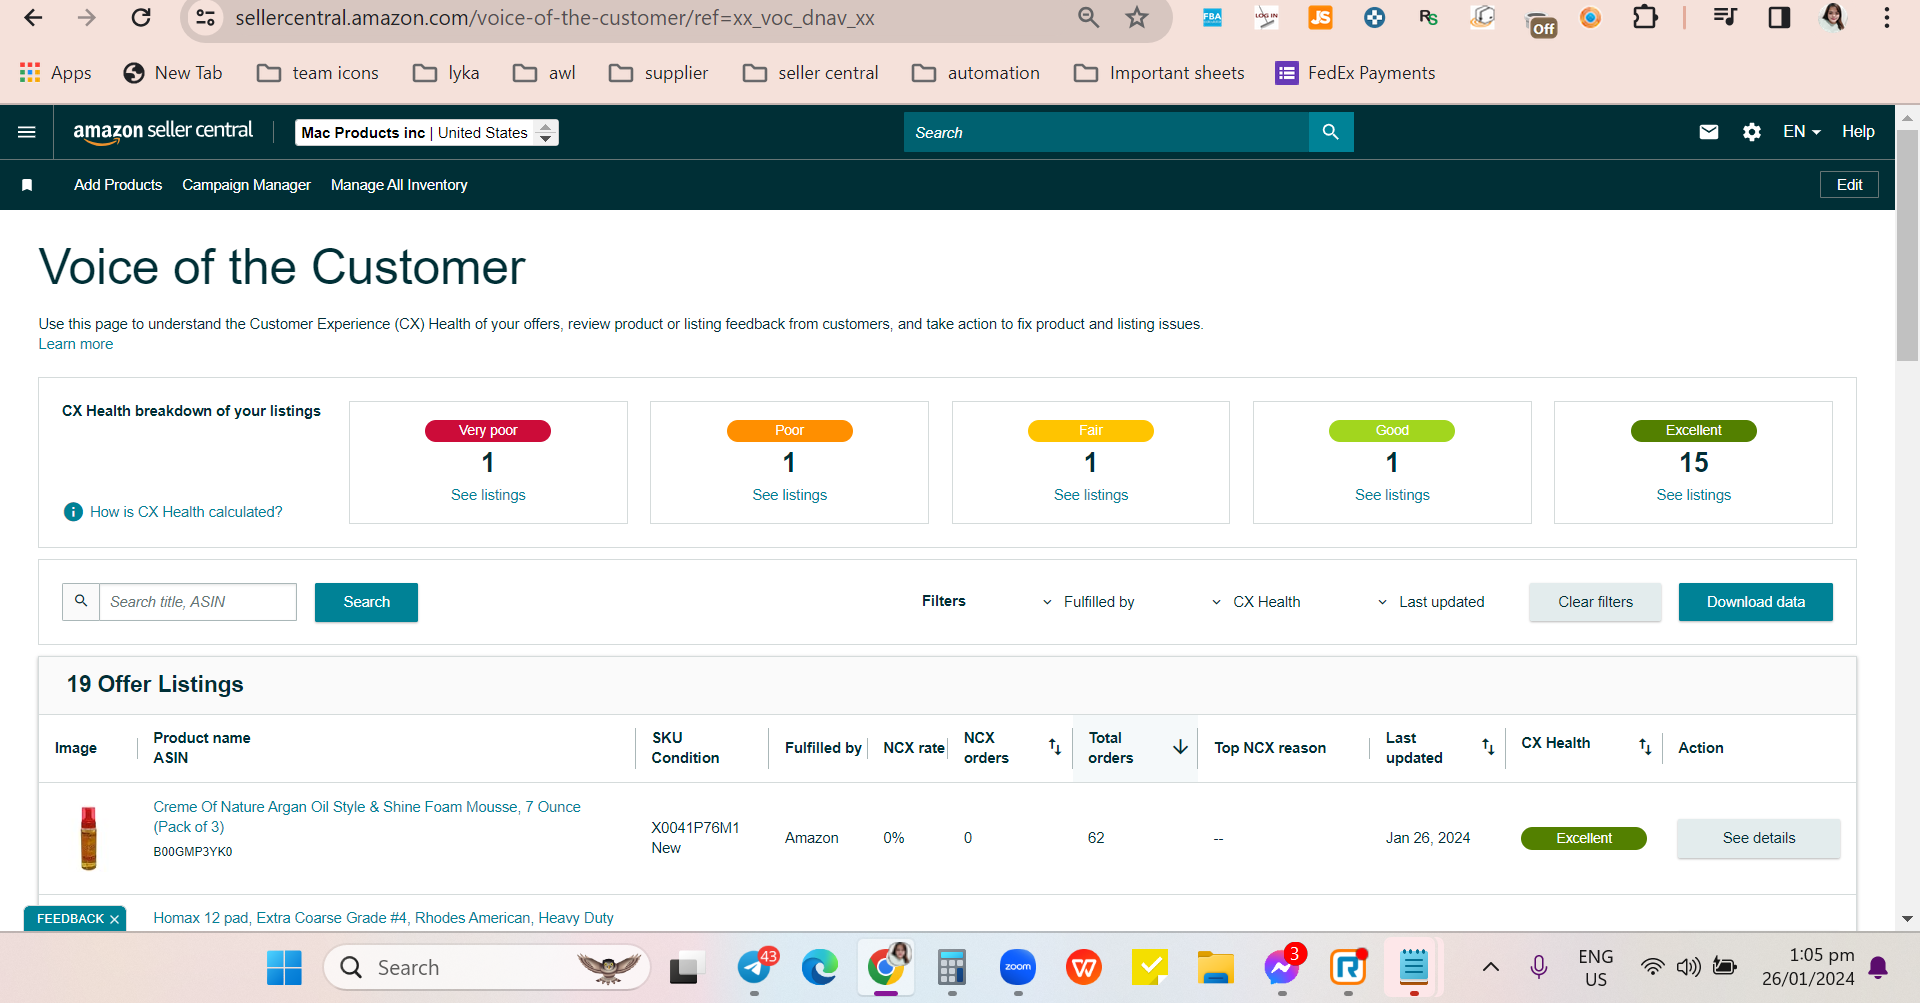
Task: Click the Seller Central search magnifier button
Action: point(1330,132)
